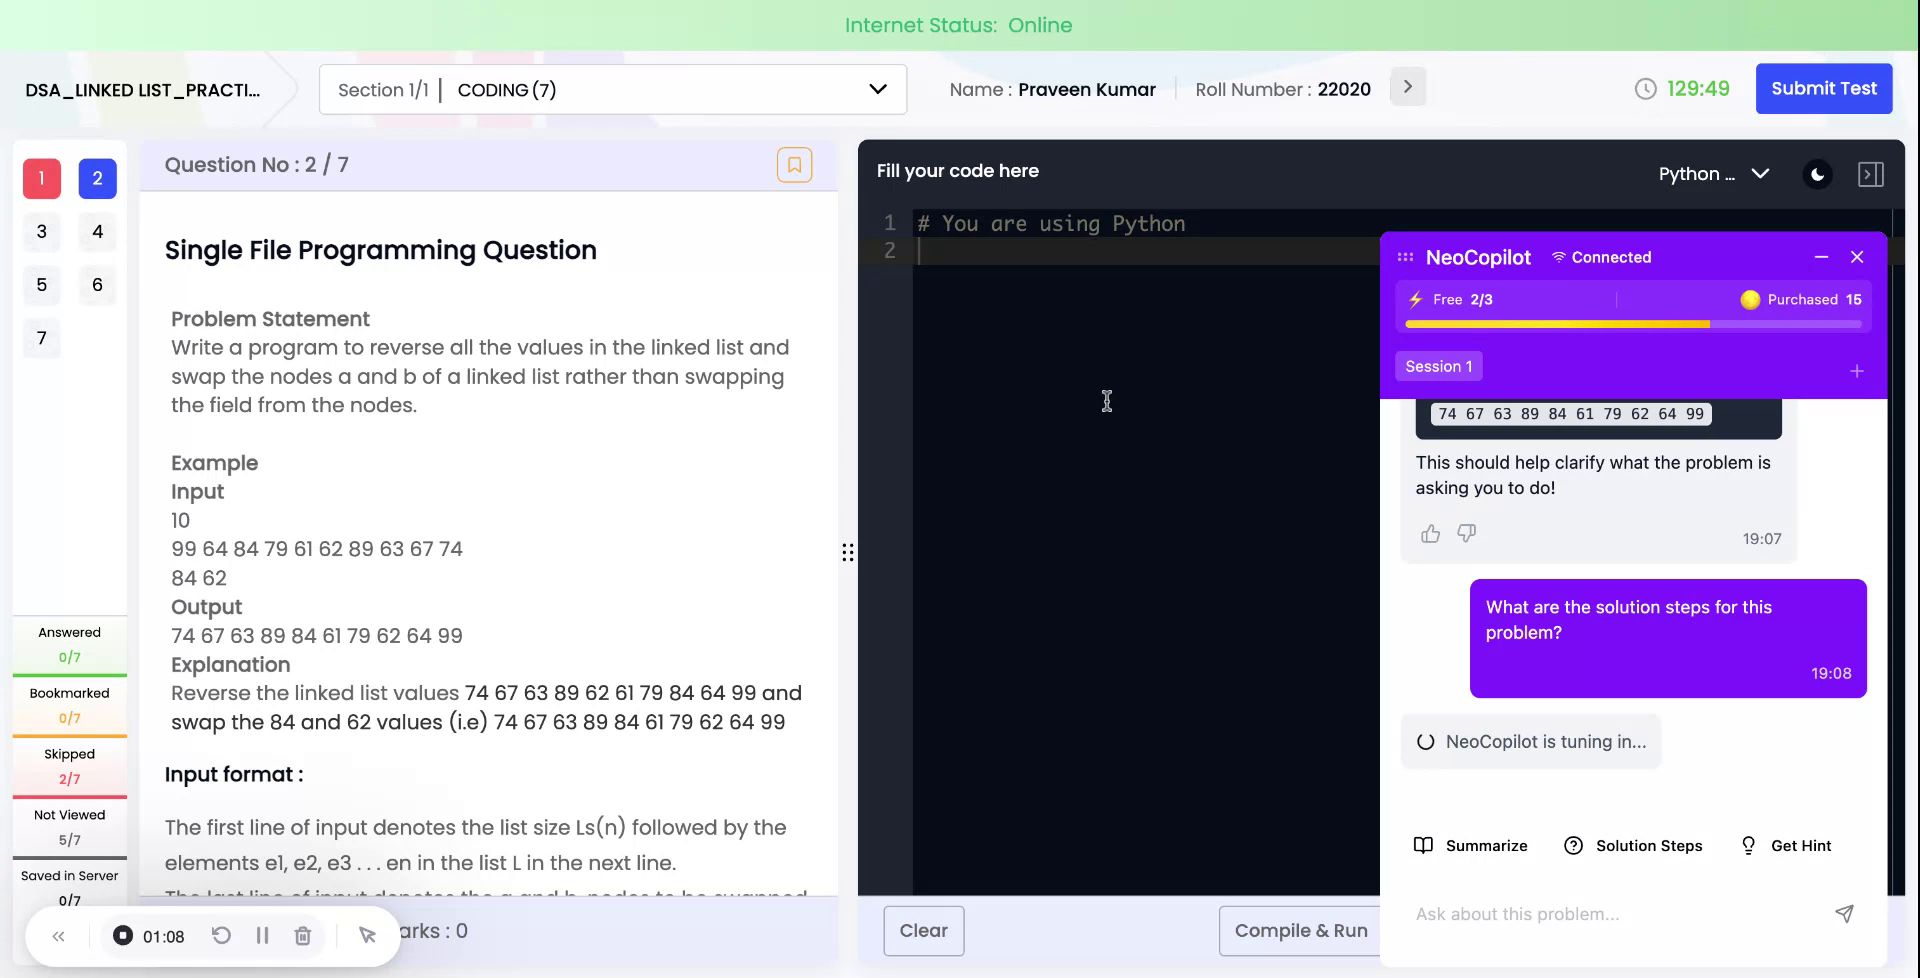This screenshot has height=978, width=1920.
Task: Bookmark the current question
Action: pyautogui.click(x=795, y=164)
